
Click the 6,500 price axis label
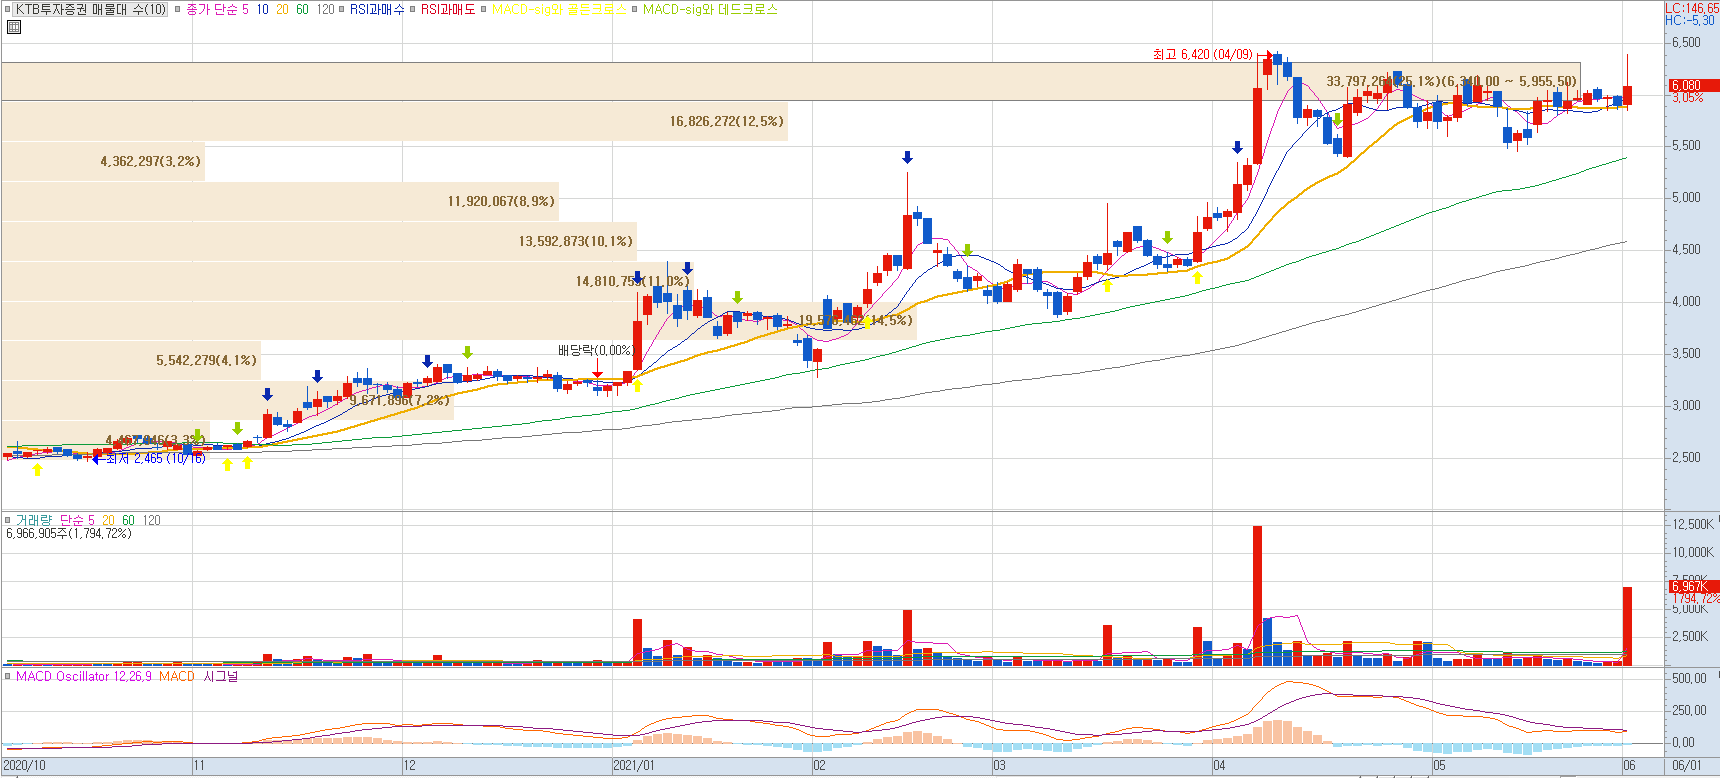point(1686,43)
